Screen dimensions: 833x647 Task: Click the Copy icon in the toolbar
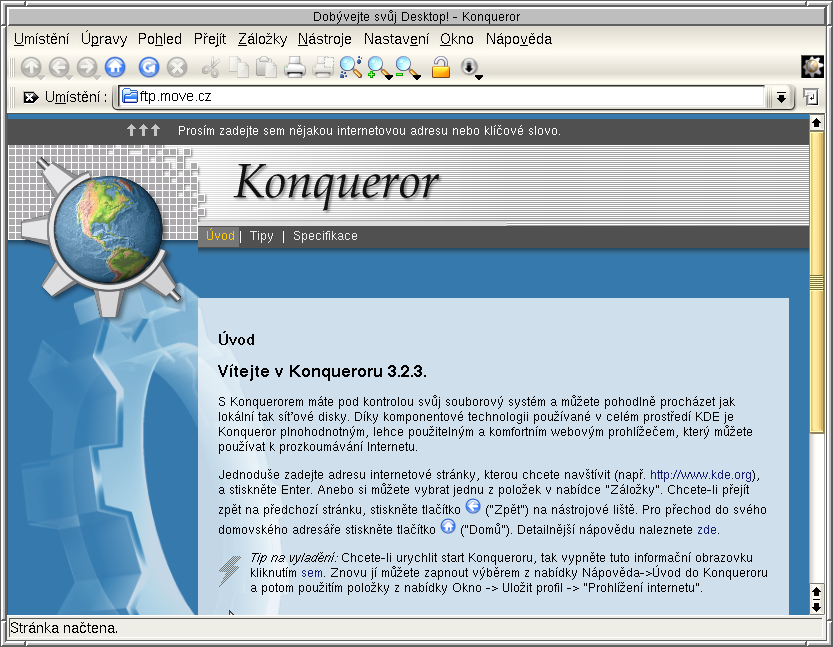[239, 67]
